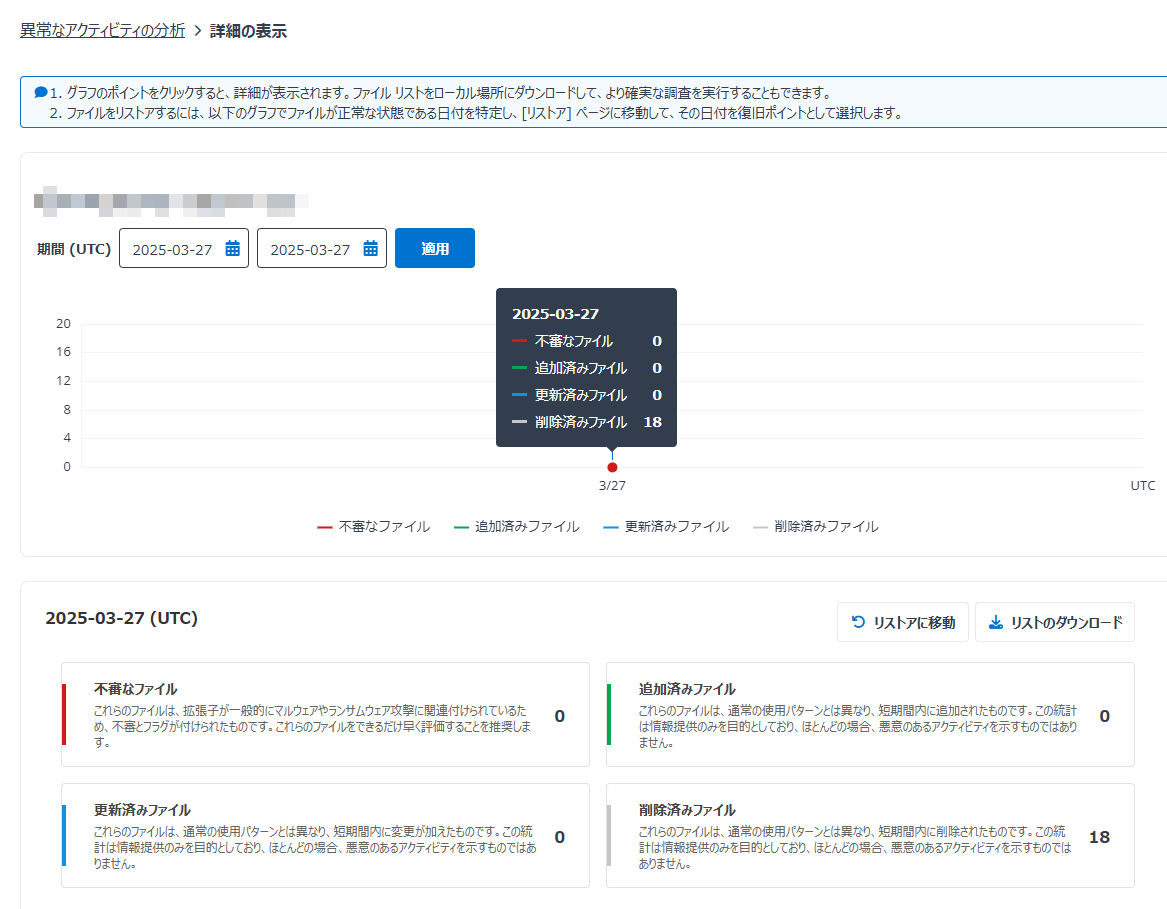
Task: Click the y-axis label 12
Action: point(63,380)
